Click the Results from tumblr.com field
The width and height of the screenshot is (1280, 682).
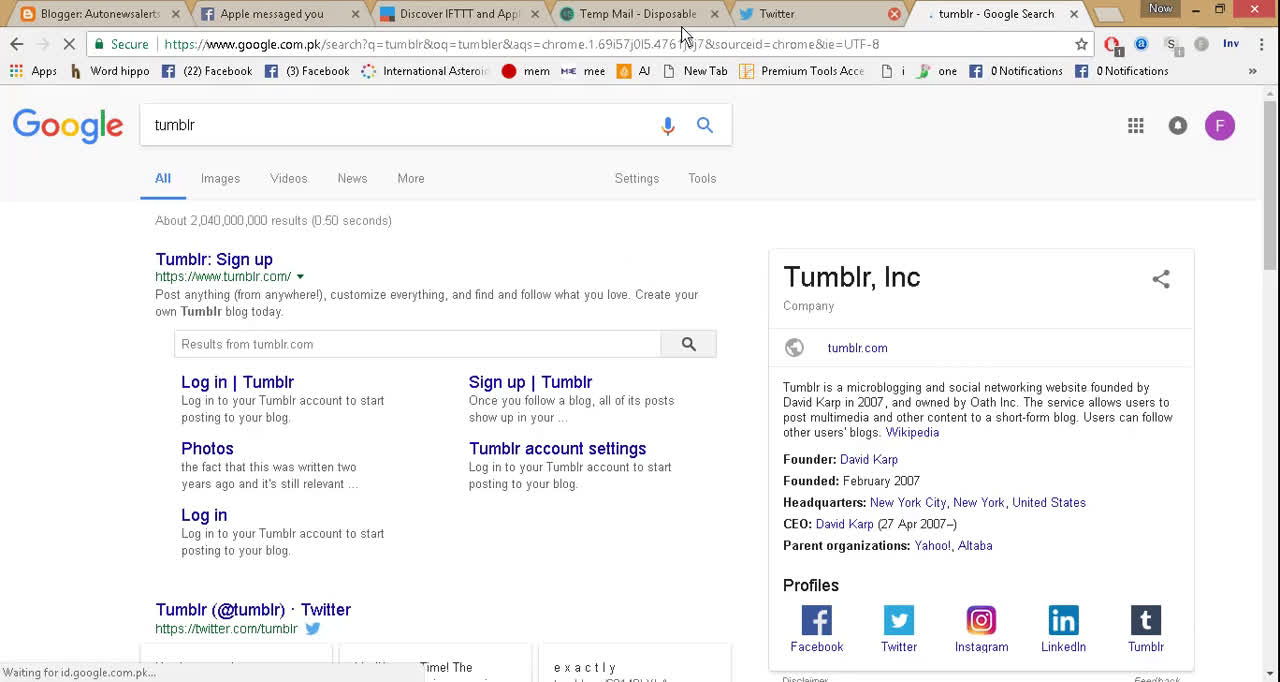pyautogui.click(x=417, y=344)
